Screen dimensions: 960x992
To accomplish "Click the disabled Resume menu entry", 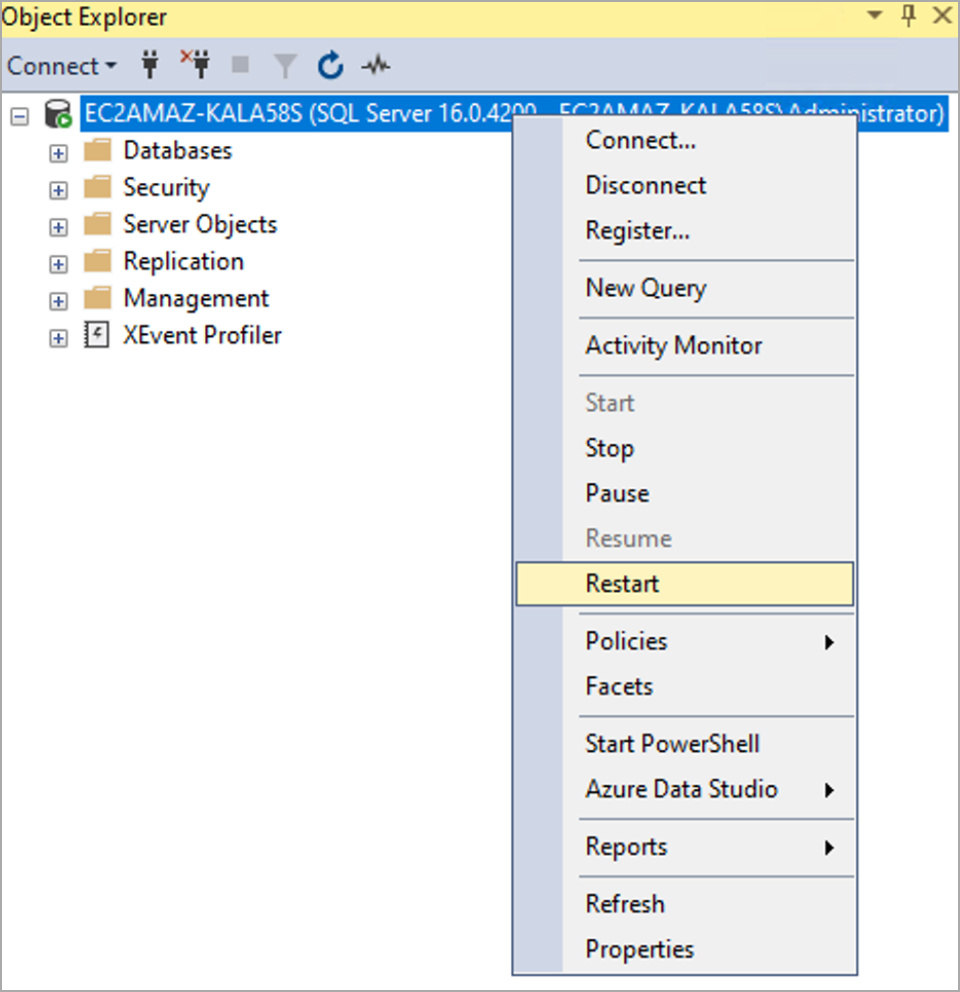I will point(685,538).
